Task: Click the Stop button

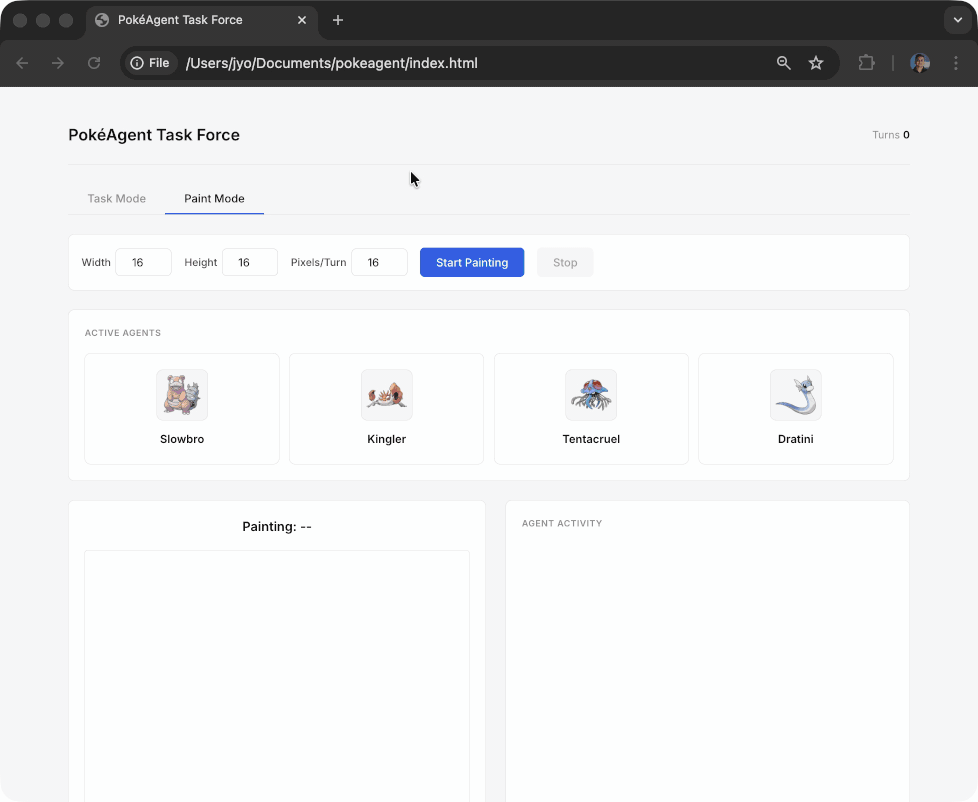Action: click(x=565, y=263)
